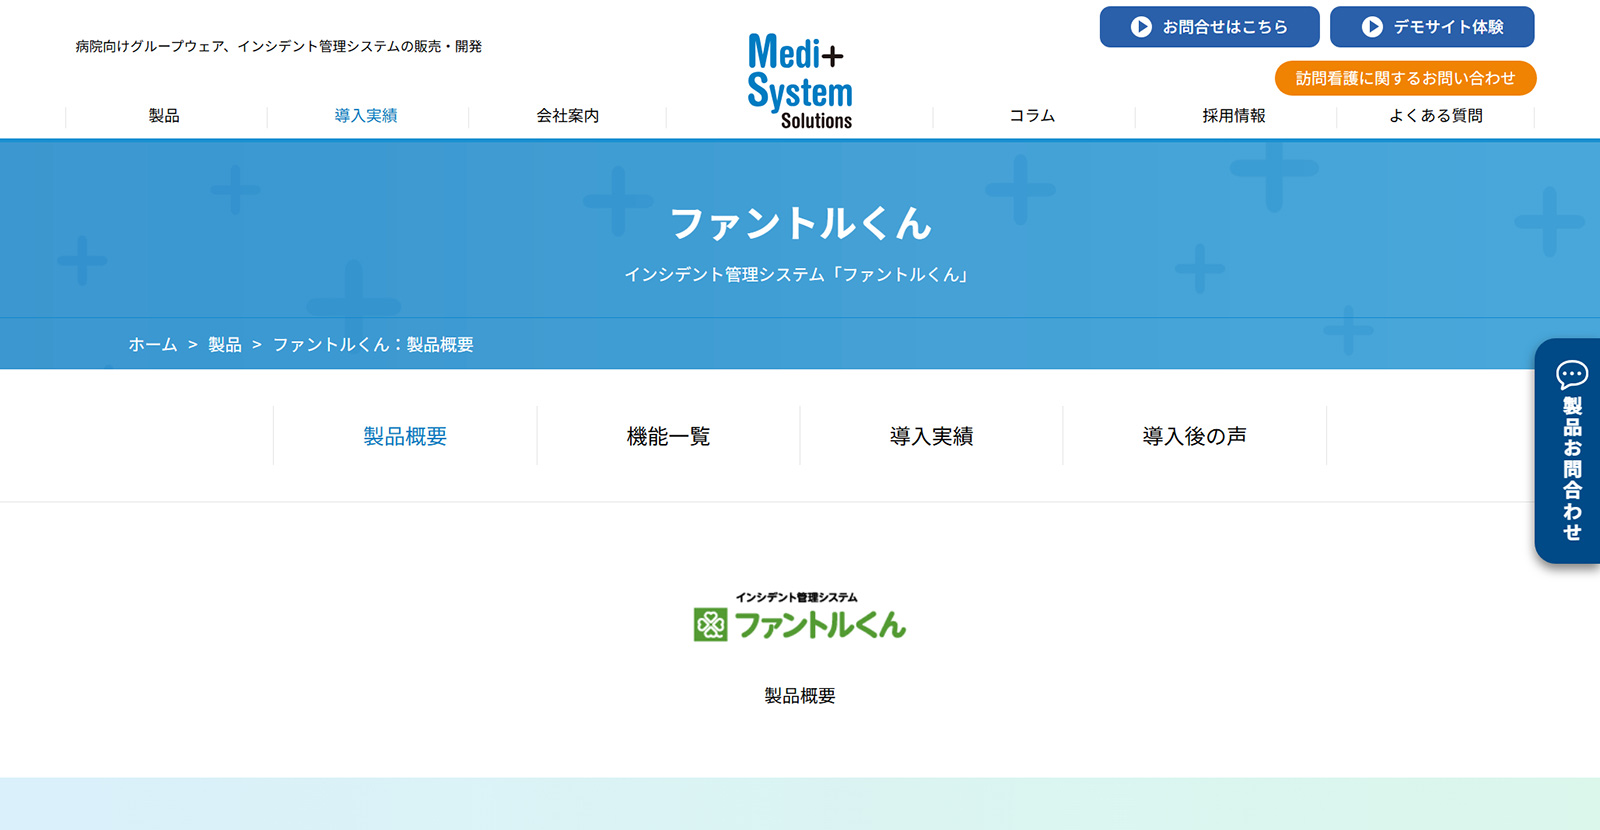Click play icon in デモサイト体験 button
Viewport: 1600px width, 830px height.
pos(1373,27)
